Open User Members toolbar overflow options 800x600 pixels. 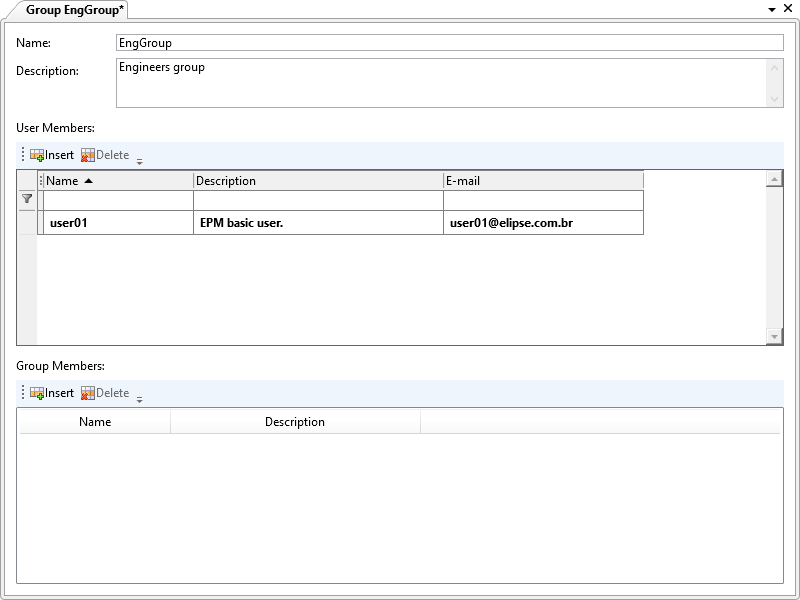click(x=139, y=161)
